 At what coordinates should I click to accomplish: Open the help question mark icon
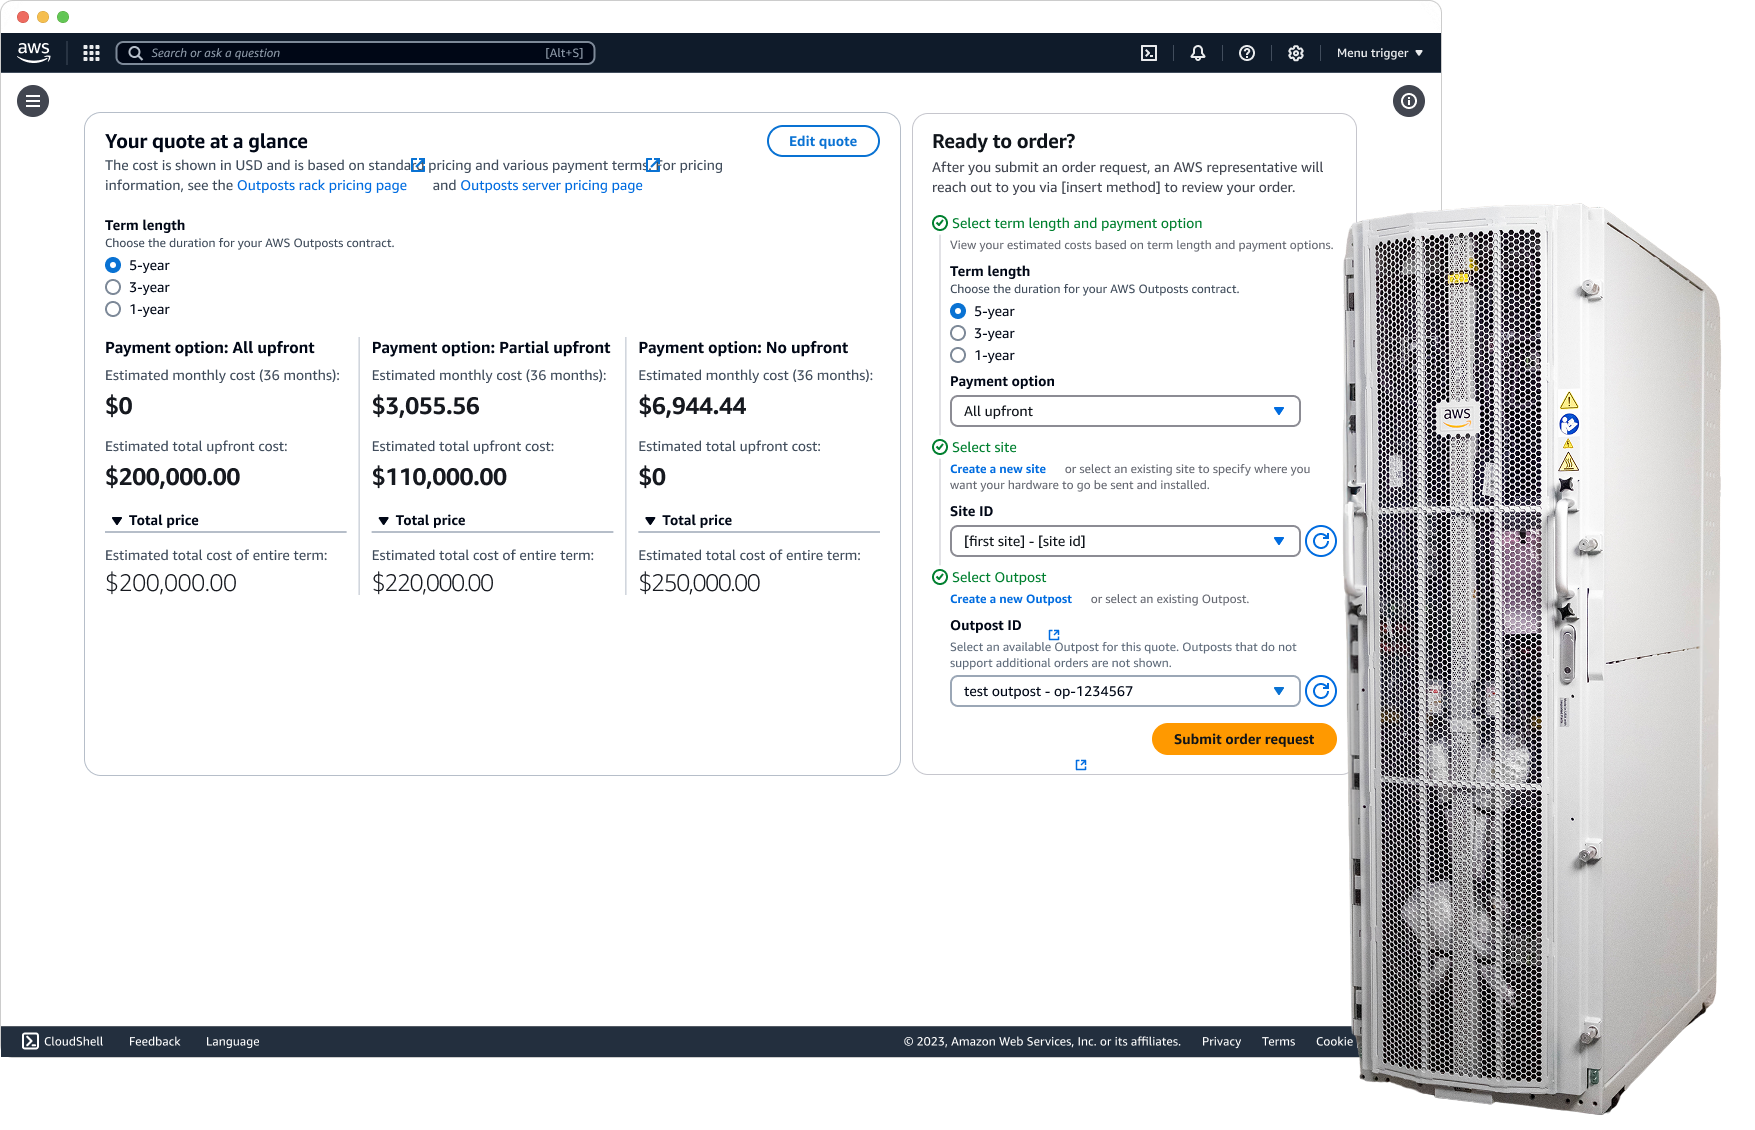(x=1247, y=53)
